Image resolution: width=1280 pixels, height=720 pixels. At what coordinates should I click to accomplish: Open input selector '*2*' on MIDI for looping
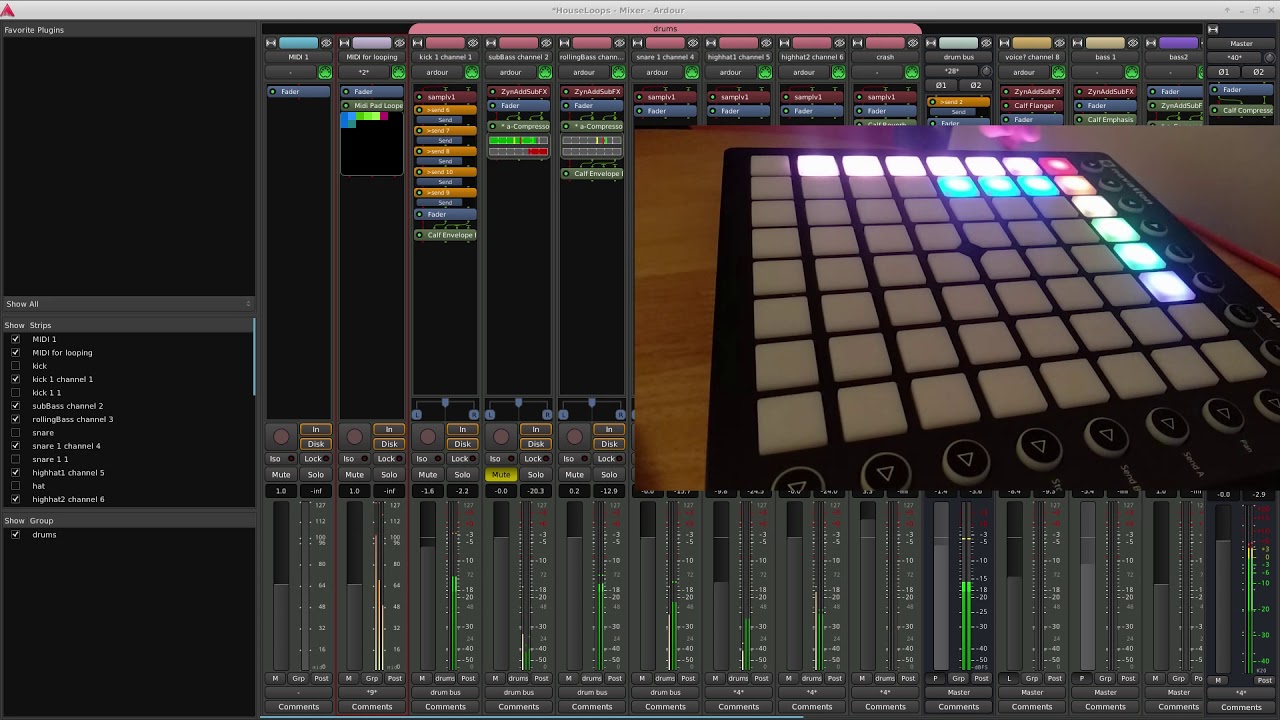pos(364,72)
